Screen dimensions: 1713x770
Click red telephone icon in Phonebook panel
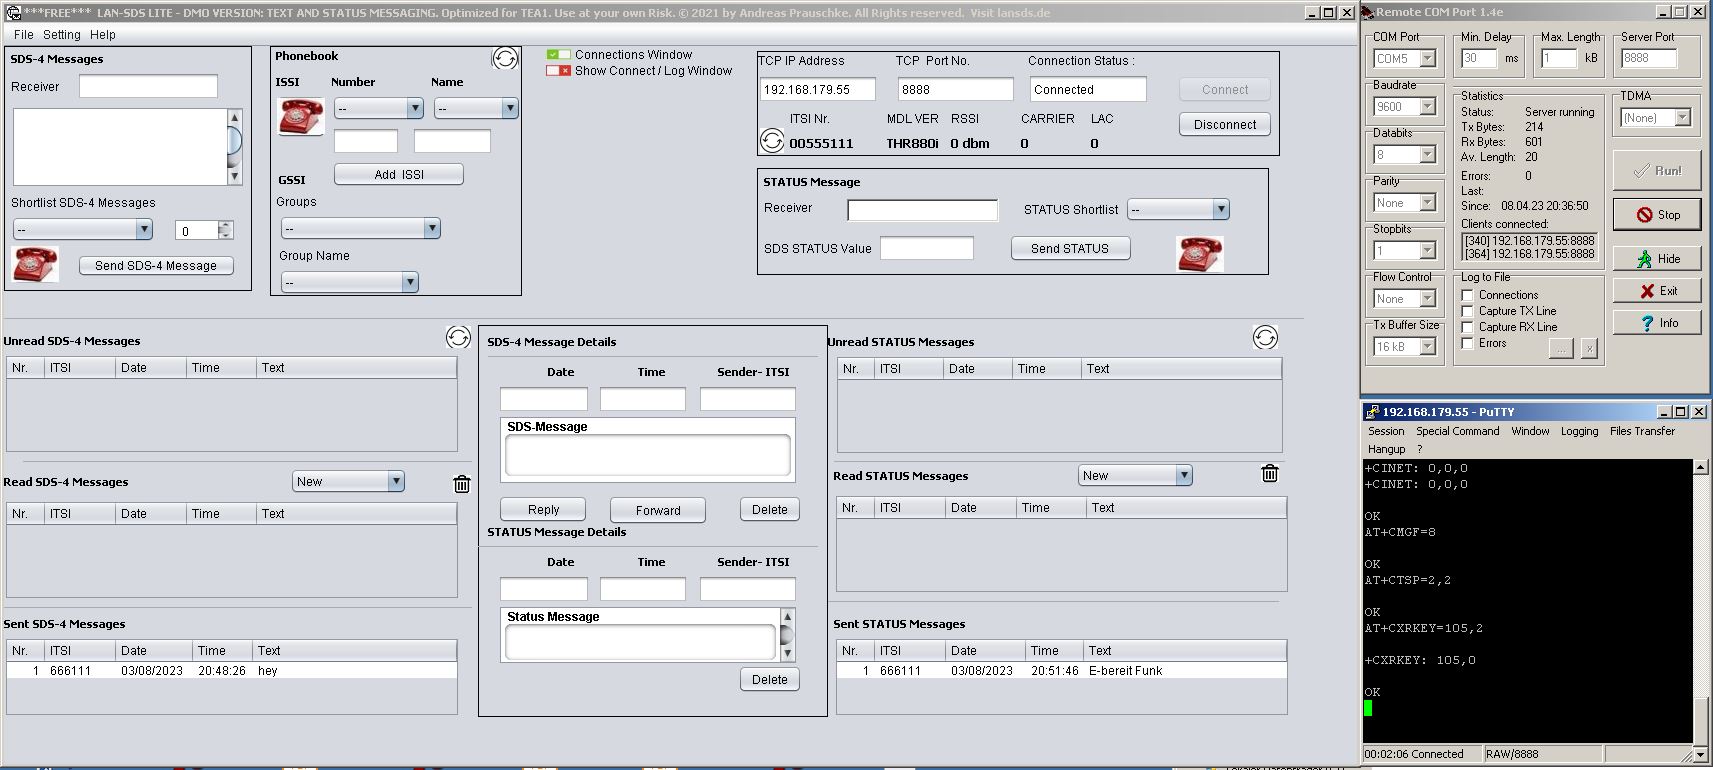click(301, 117)
